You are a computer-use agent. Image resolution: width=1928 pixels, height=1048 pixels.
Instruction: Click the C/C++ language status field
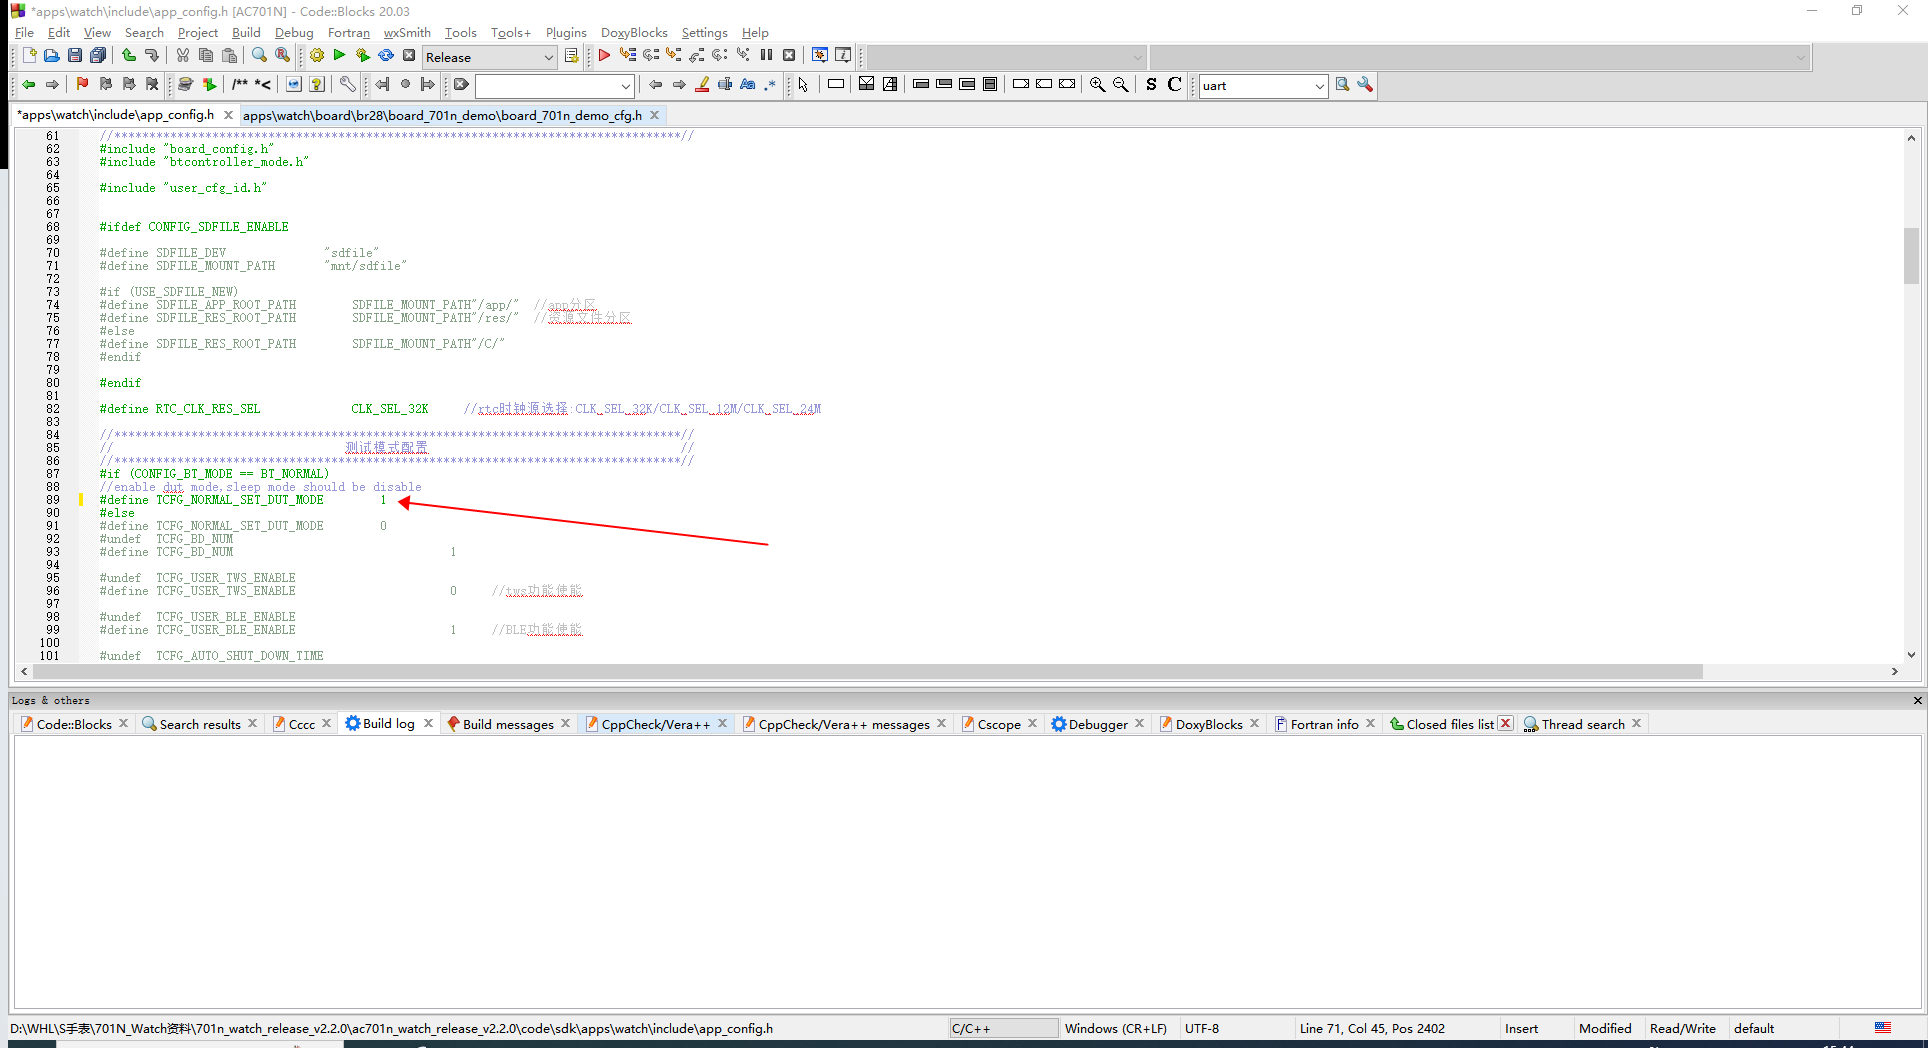1003,1028
